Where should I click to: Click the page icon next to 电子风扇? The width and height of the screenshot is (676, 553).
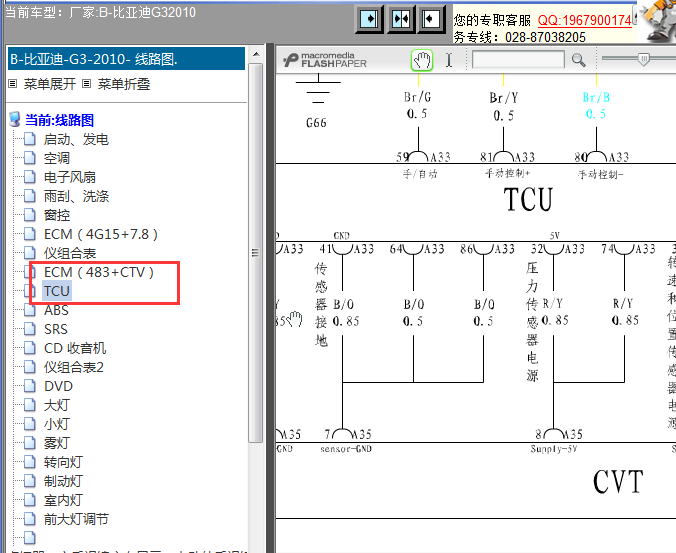coord(29,177)
